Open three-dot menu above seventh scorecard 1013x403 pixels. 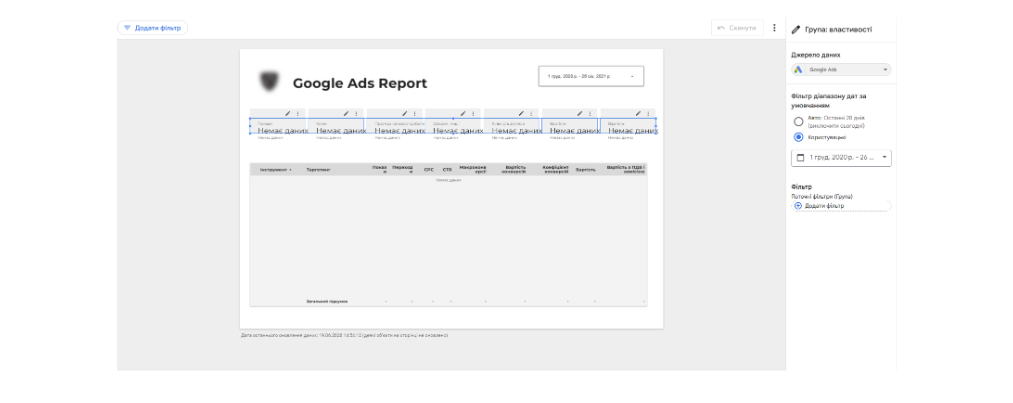648,114
